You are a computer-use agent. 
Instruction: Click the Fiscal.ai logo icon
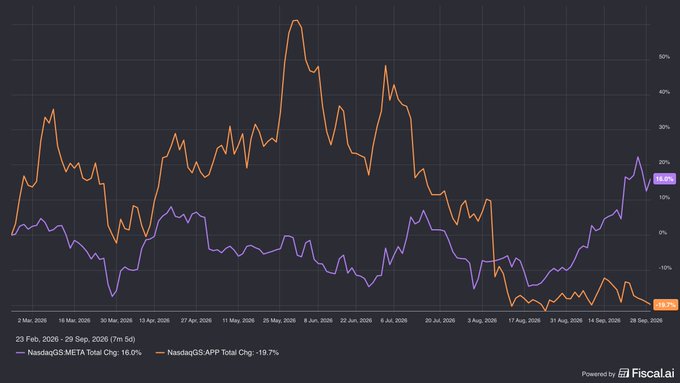tap(623, 373)
